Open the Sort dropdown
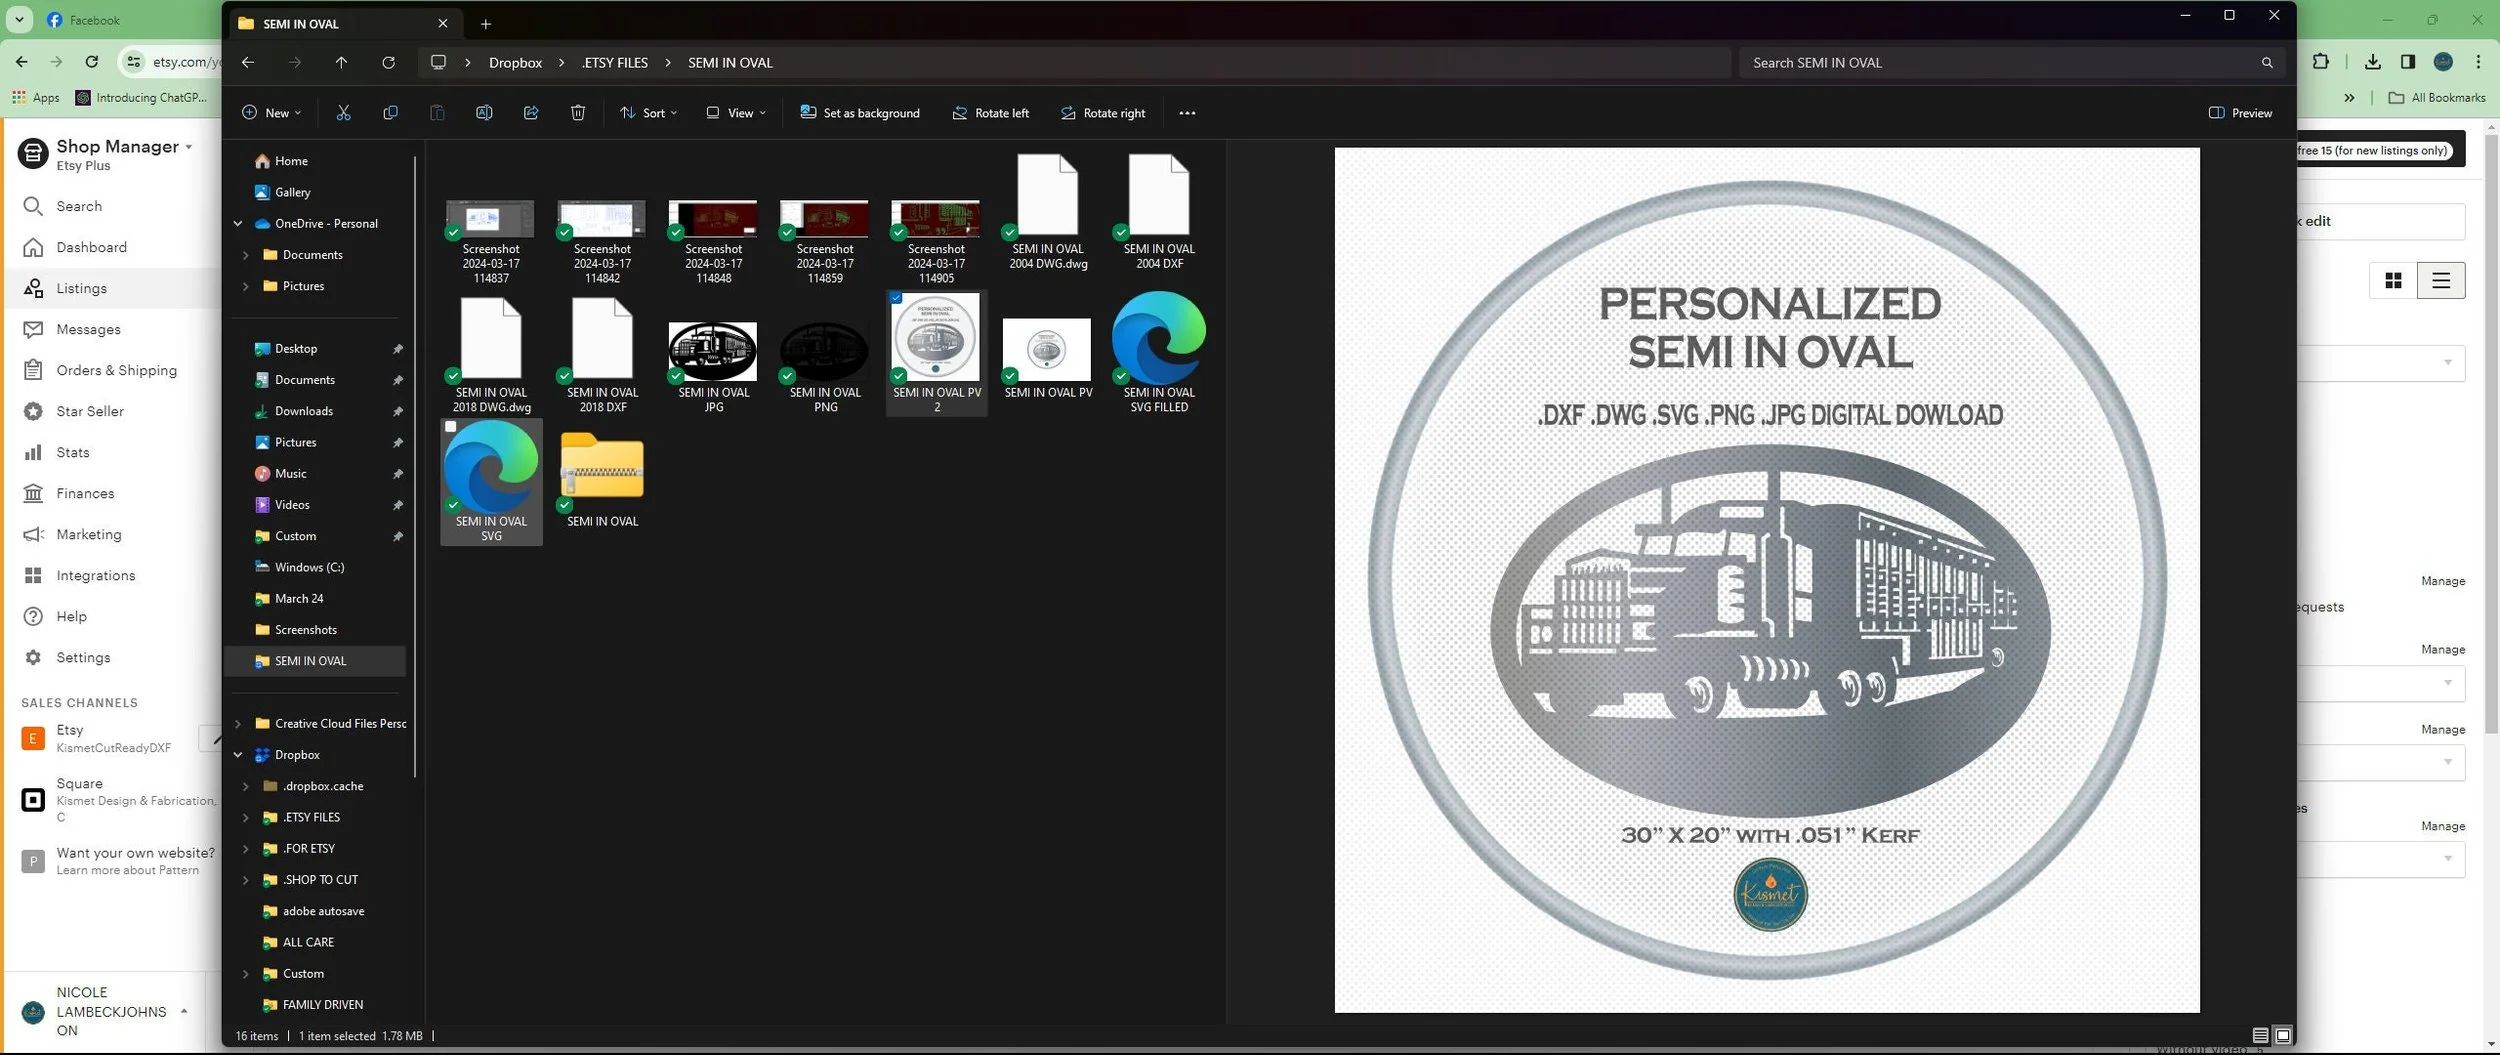The image size is (2500, 1055). (x=648, y=113)
